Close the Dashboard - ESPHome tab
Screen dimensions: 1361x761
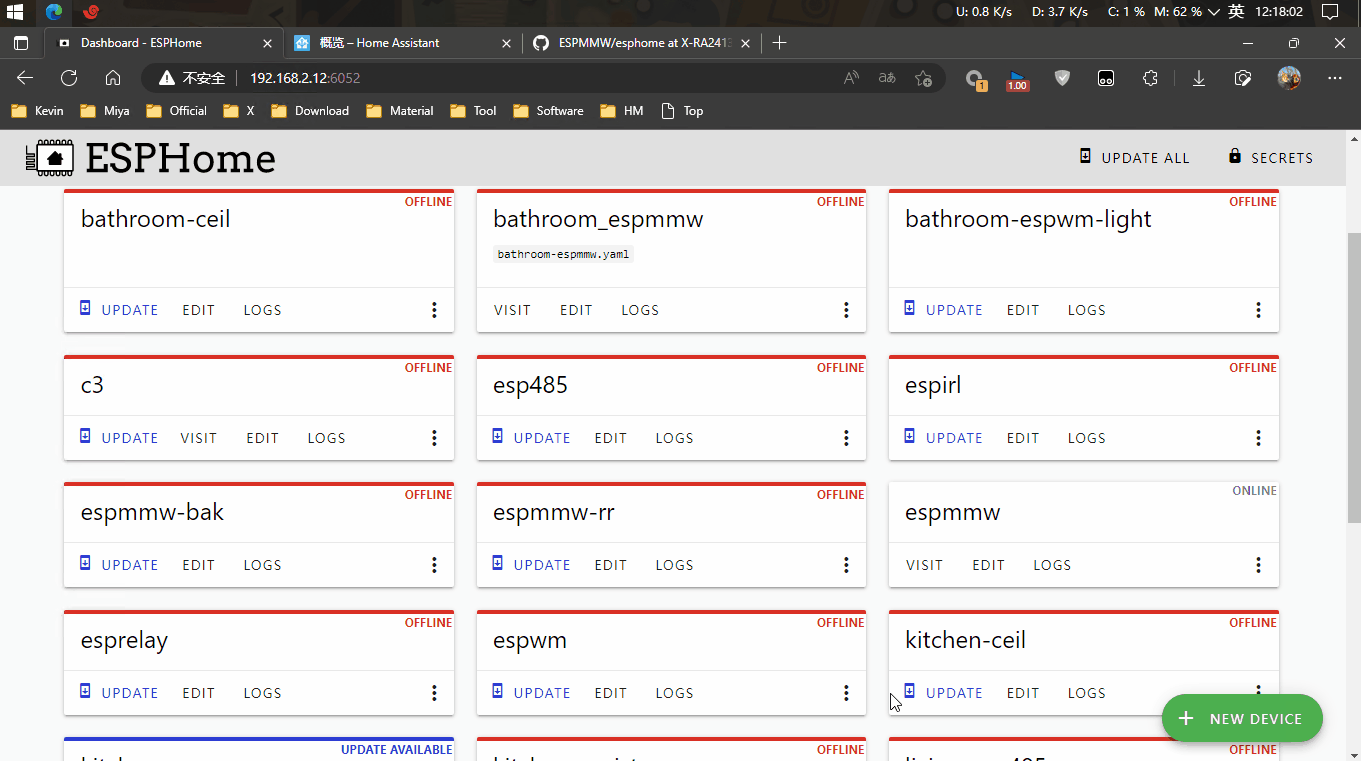coord(267,43)
